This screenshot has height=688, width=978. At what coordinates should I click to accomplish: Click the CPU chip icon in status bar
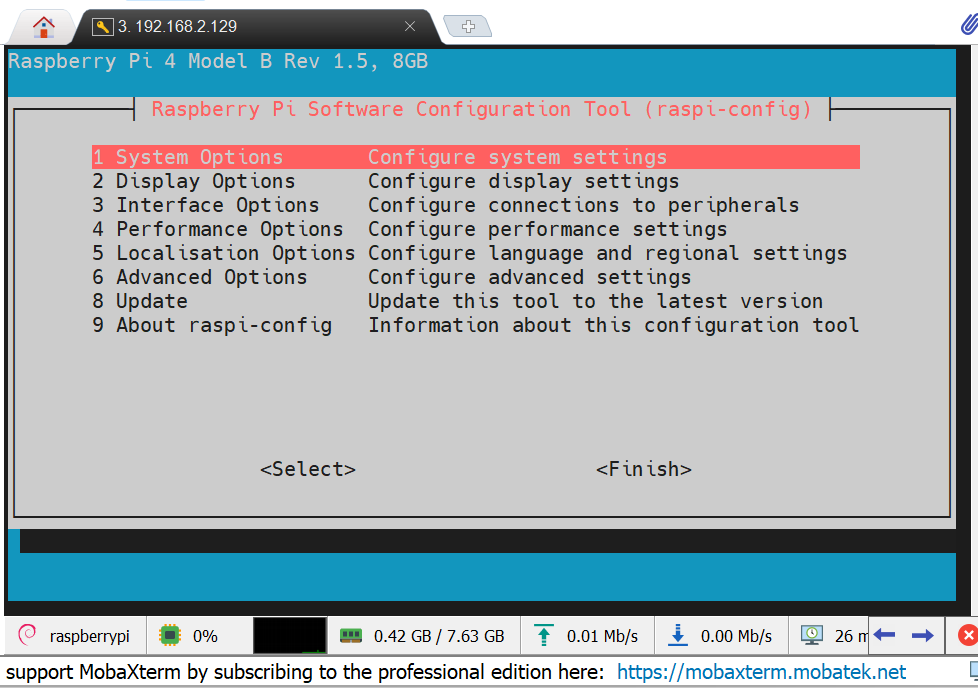tap(169, 636)
